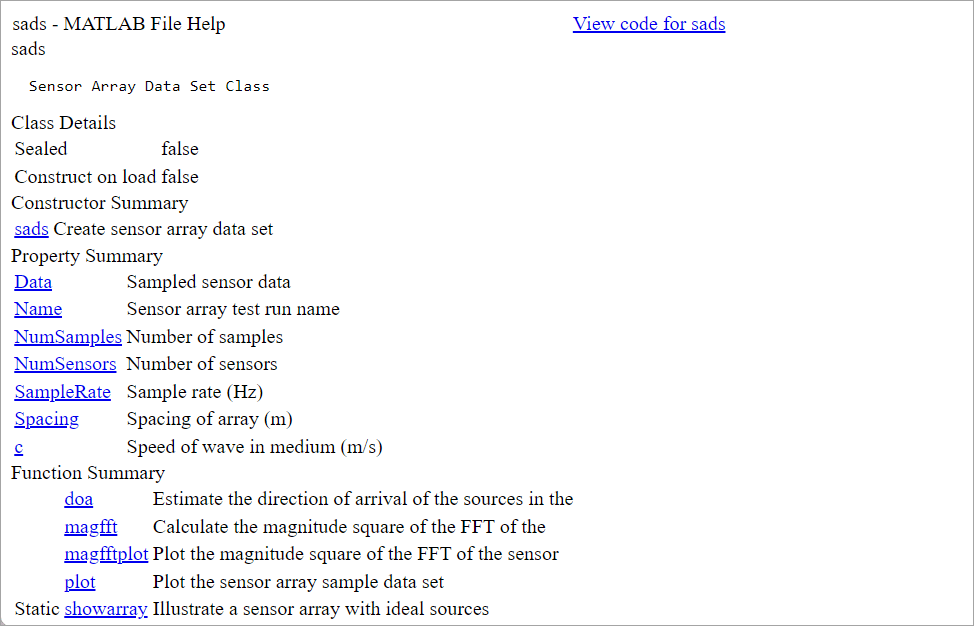Click the 'Function Summary' heading

click(x=88, y=473)
